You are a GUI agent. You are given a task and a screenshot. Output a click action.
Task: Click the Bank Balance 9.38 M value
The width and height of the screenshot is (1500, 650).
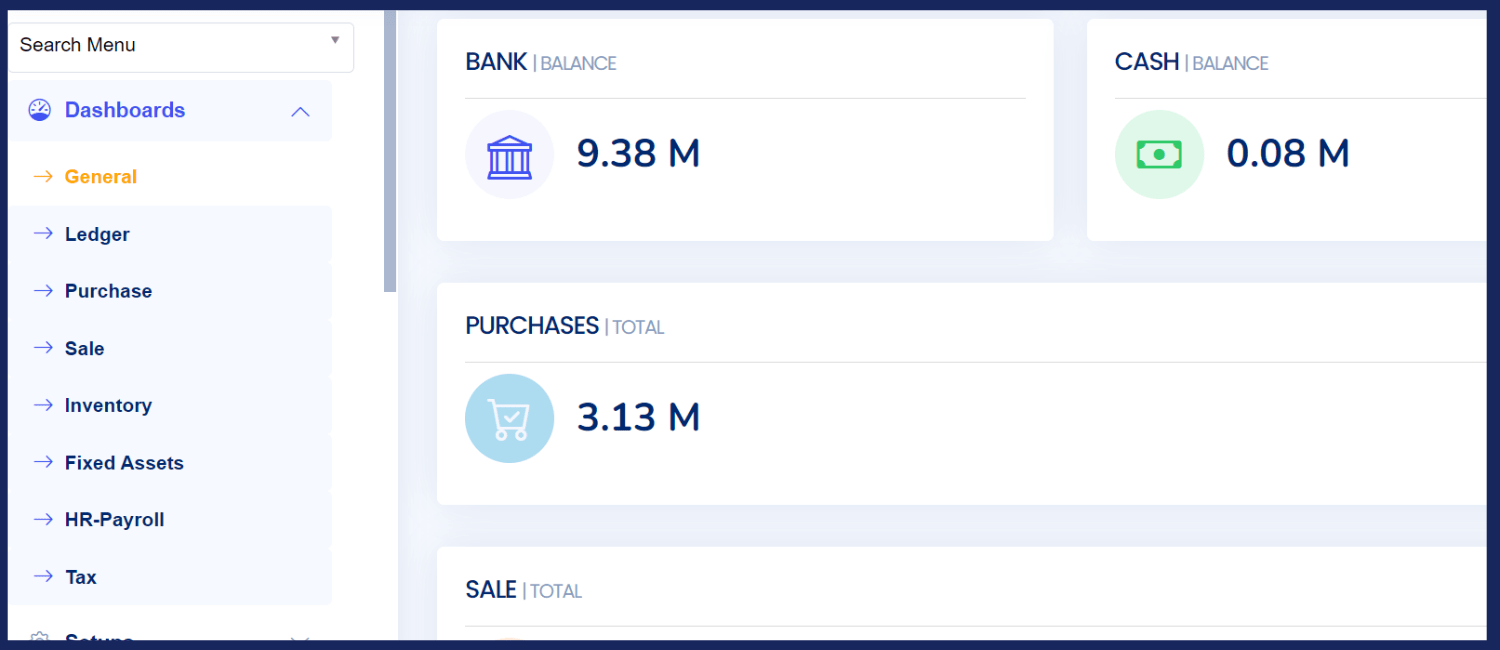[x=638, y=154]
